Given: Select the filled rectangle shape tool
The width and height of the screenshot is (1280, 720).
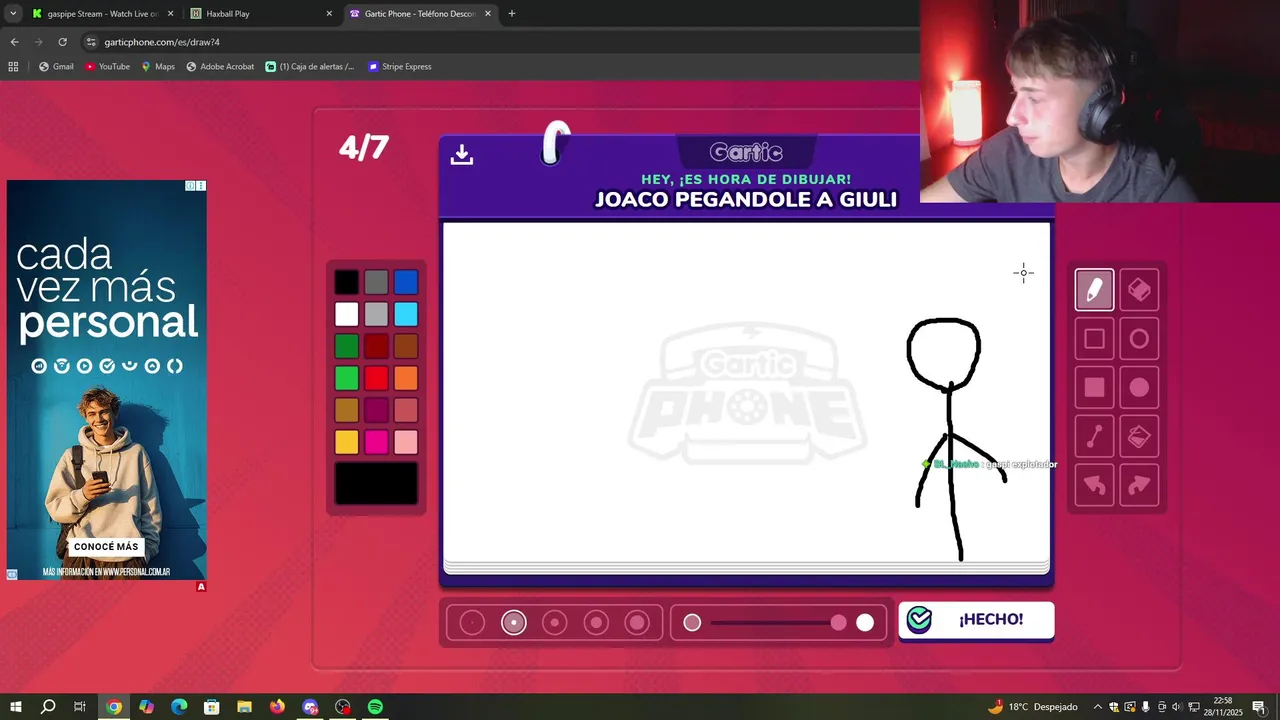Looking at the screenshot, I should pyautogui.click(x=1094, y=388).
